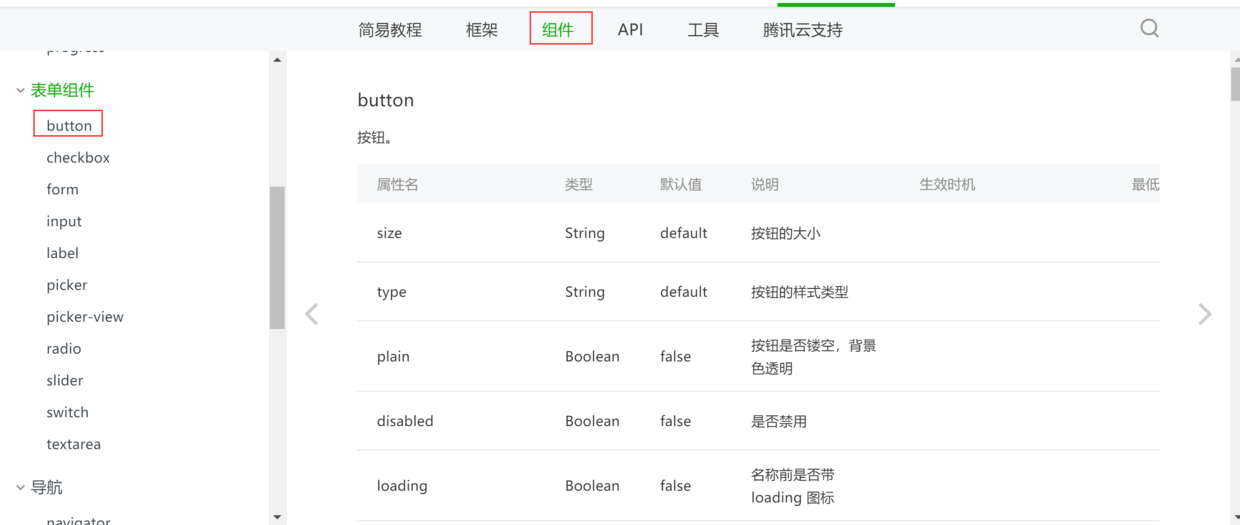Open the textarea component page
Screen dimensions: 1240x525
[73, 445]
